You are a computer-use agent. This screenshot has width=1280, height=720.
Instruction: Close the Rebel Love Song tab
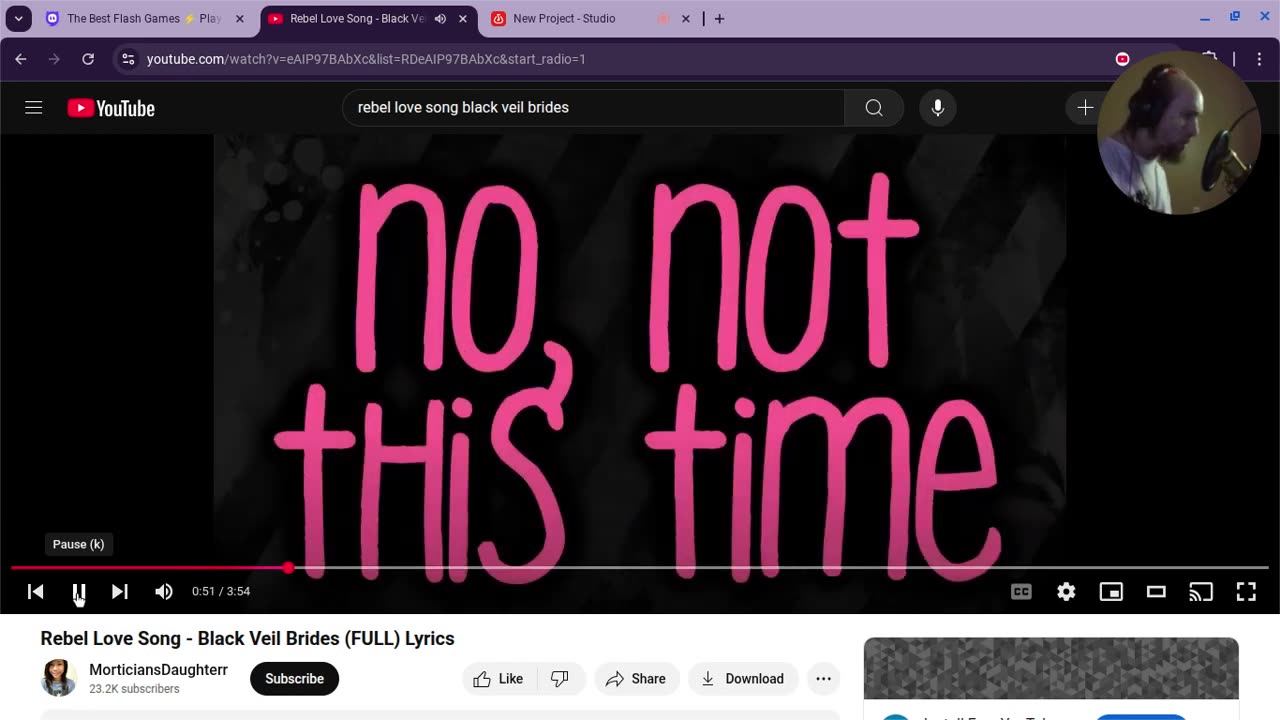(x=462, y=18)
